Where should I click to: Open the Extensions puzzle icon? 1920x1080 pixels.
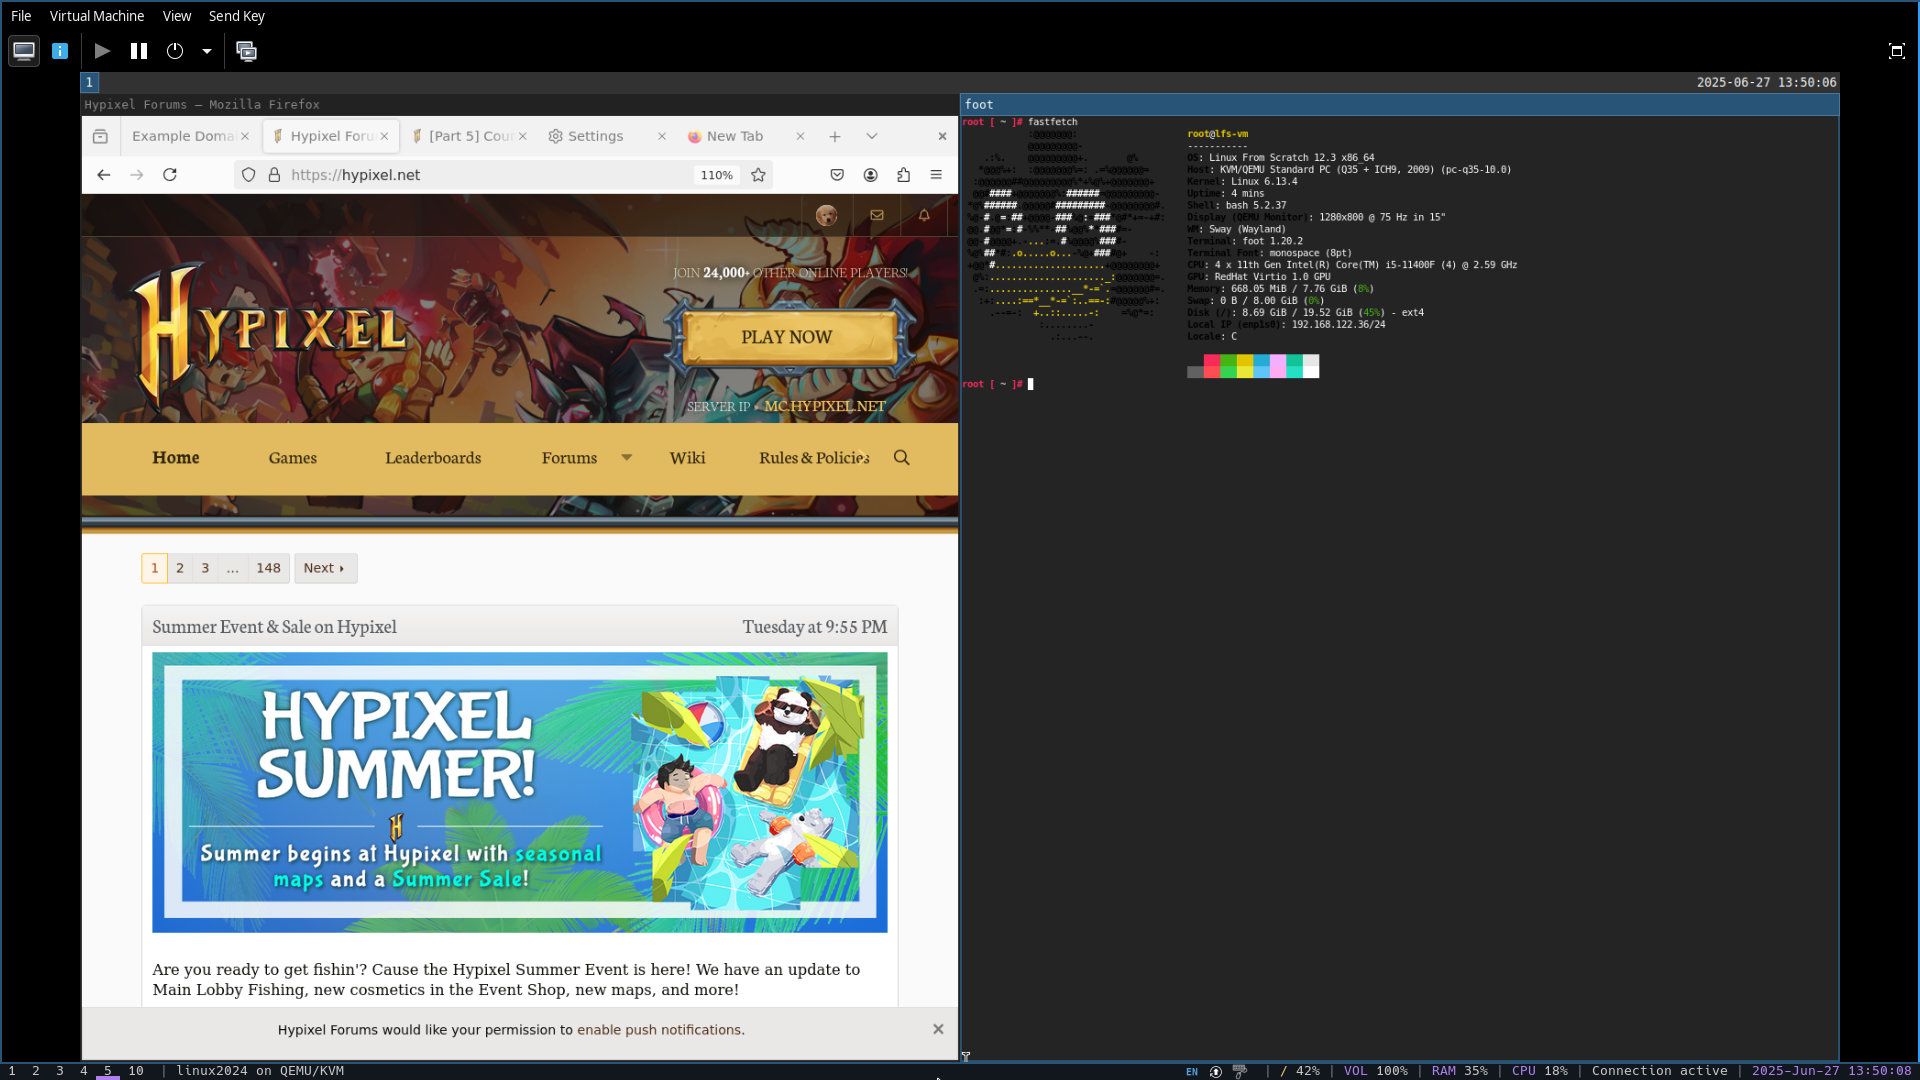[904, 175]
